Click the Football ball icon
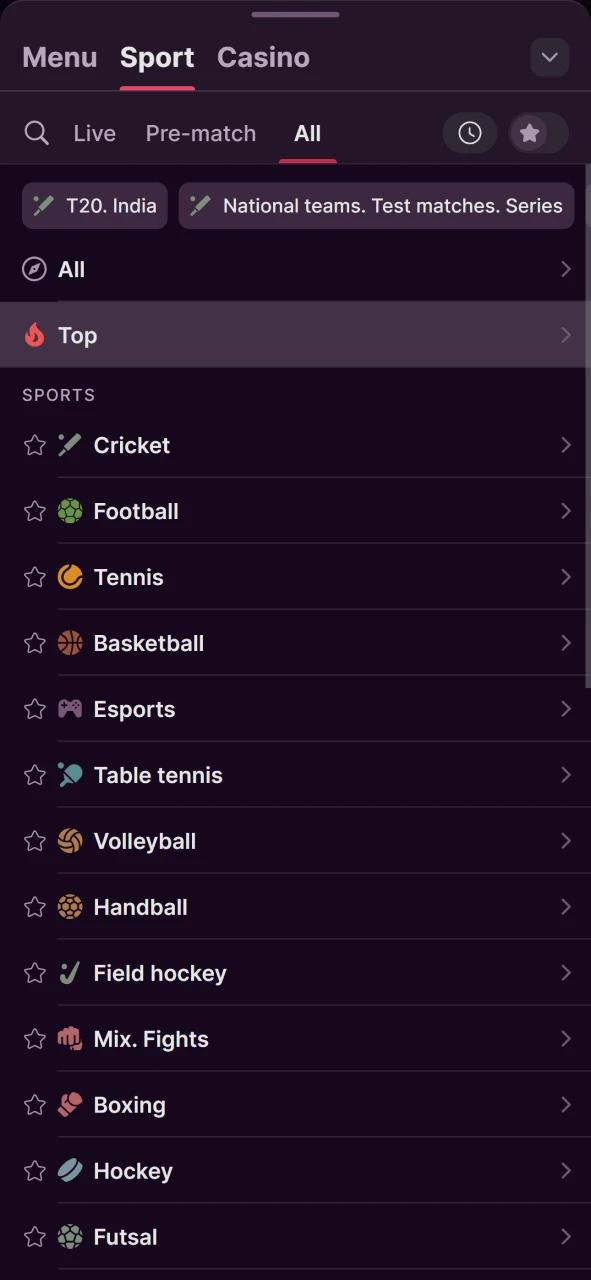Screen dimensions: 591x1280 (x=68, y=510)
